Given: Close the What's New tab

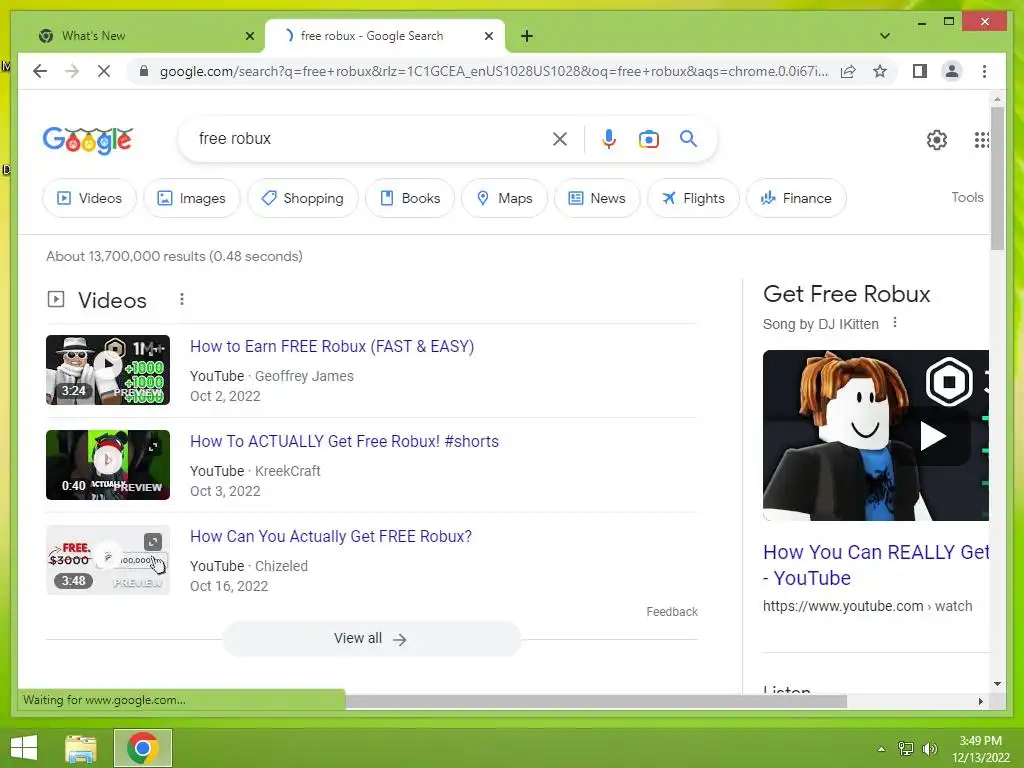Looking at the screenshot, I should (249, 36).
